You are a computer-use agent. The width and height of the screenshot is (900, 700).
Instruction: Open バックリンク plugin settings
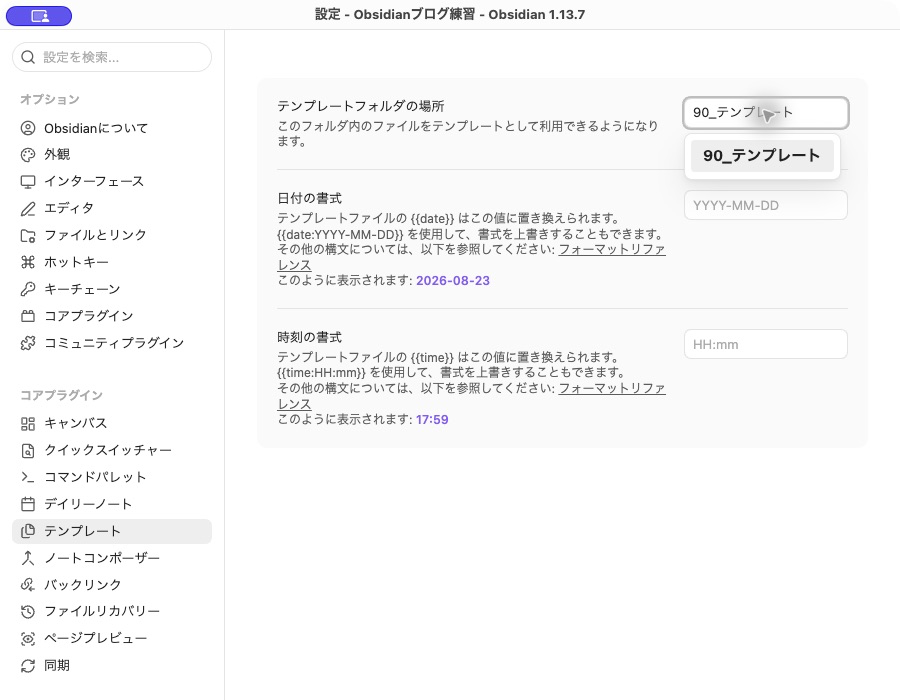[112, 585]
